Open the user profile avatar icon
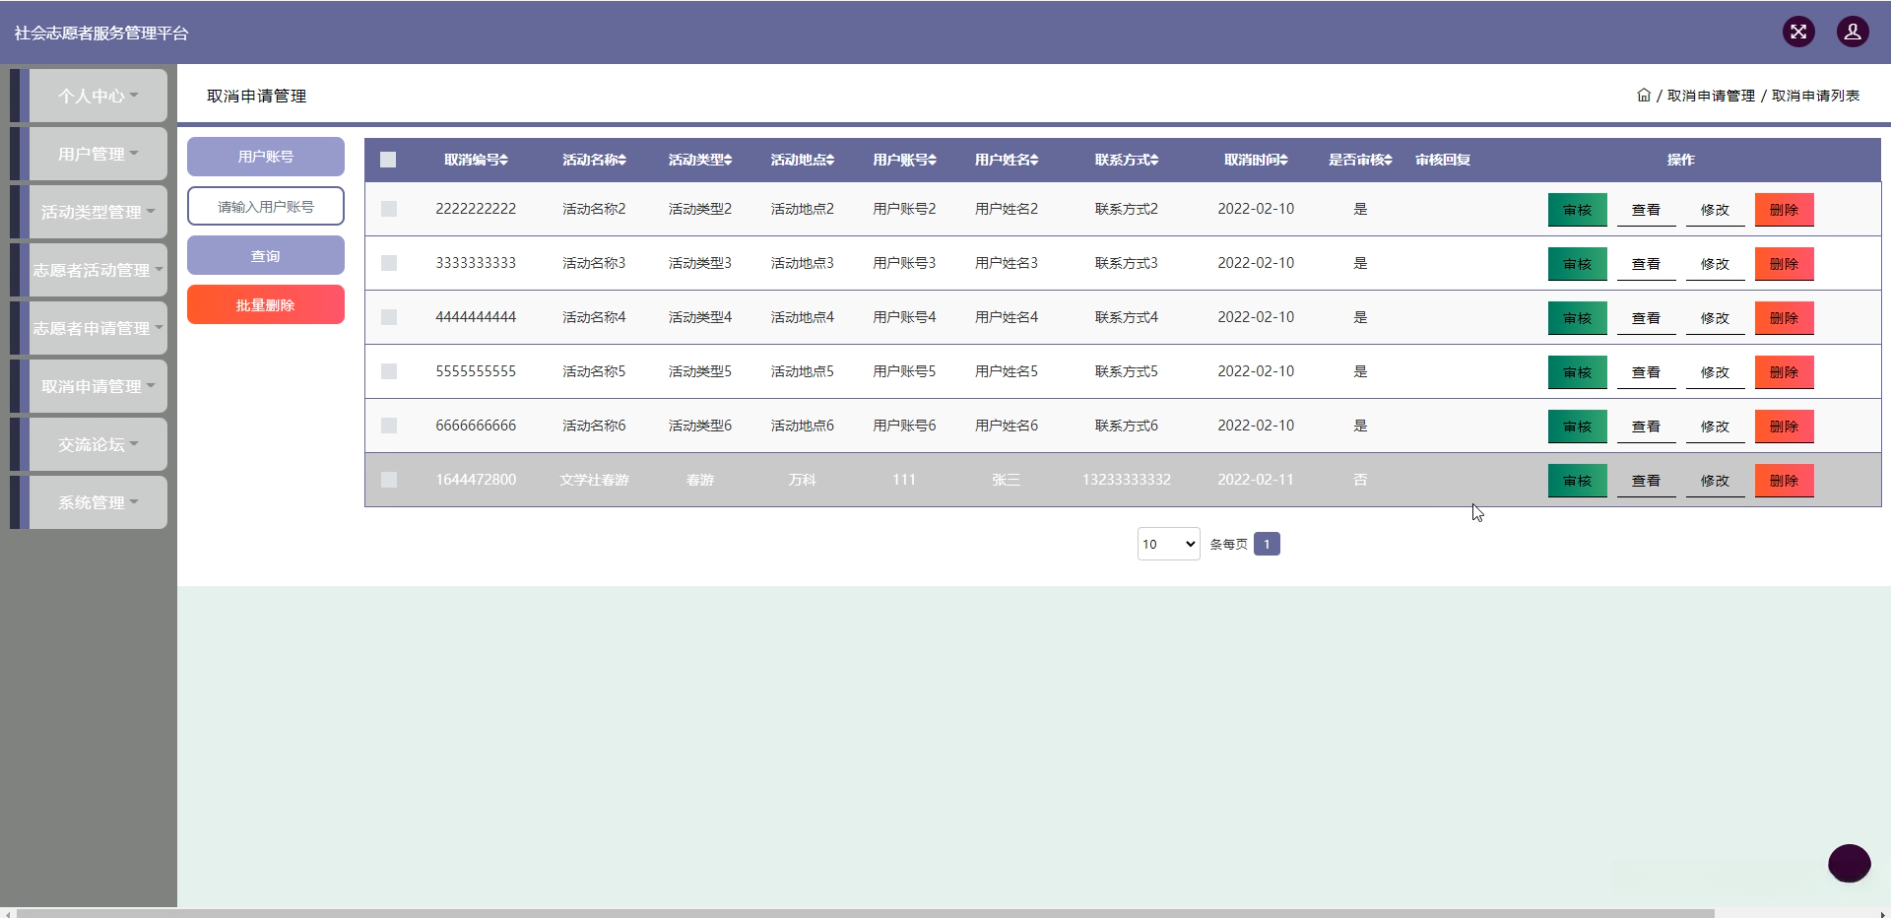Viewport: 1891px width, 918px height. pos(1852,32)
